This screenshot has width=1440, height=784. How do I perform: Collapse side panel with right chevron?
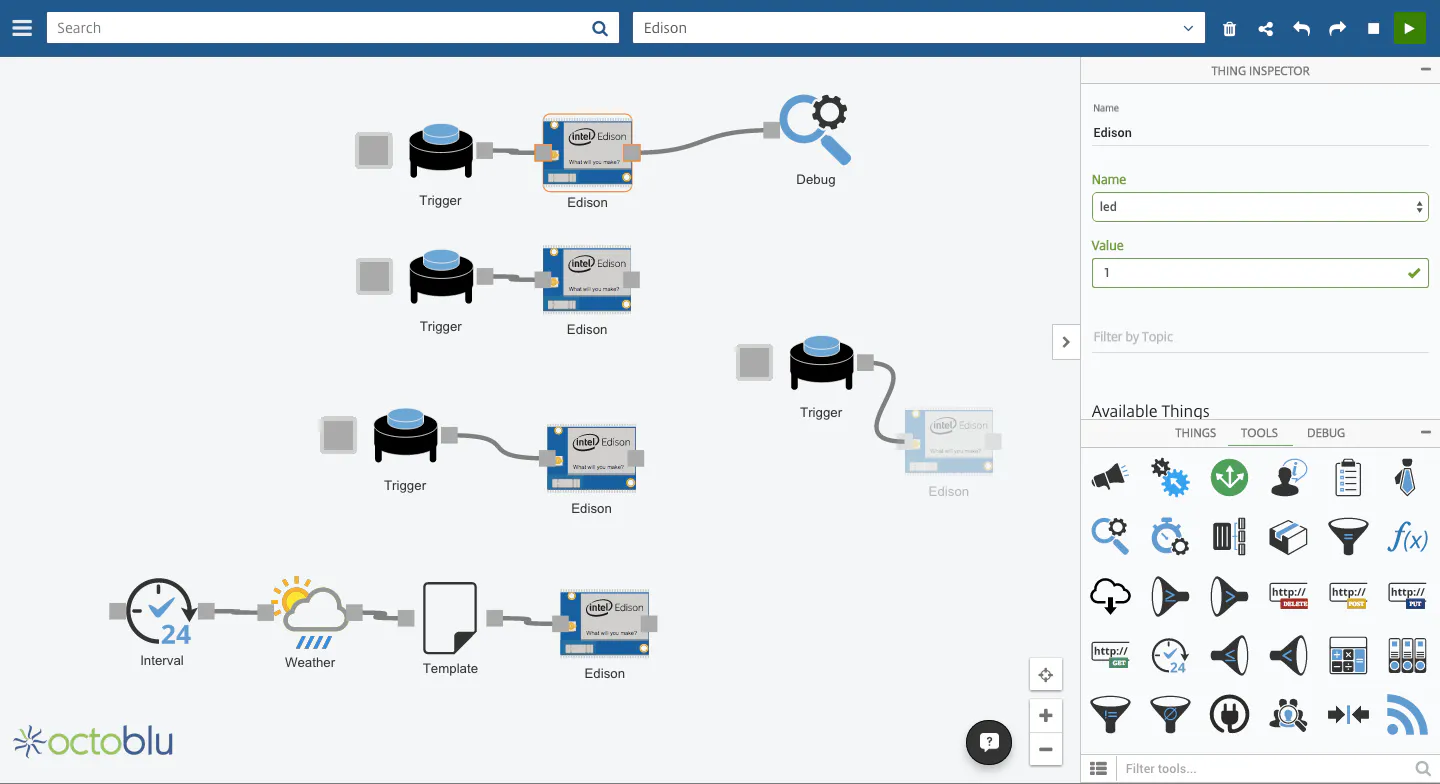click(1066, 341)
